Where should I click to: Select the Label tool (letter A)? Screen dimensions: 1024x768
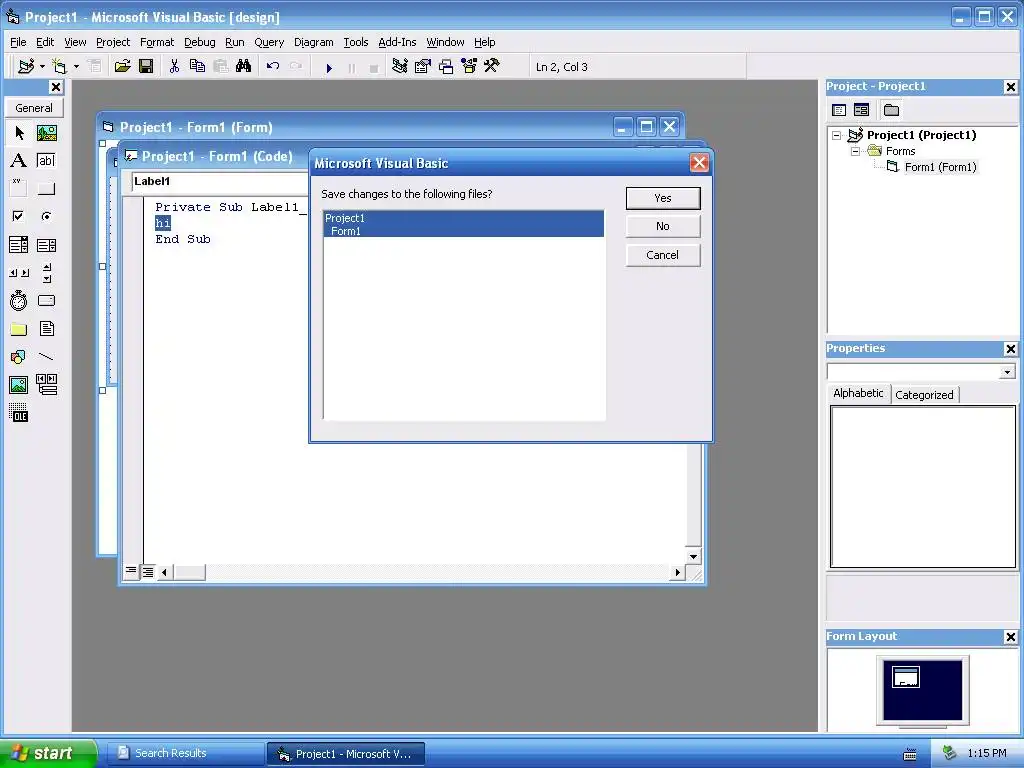[19, 161]
